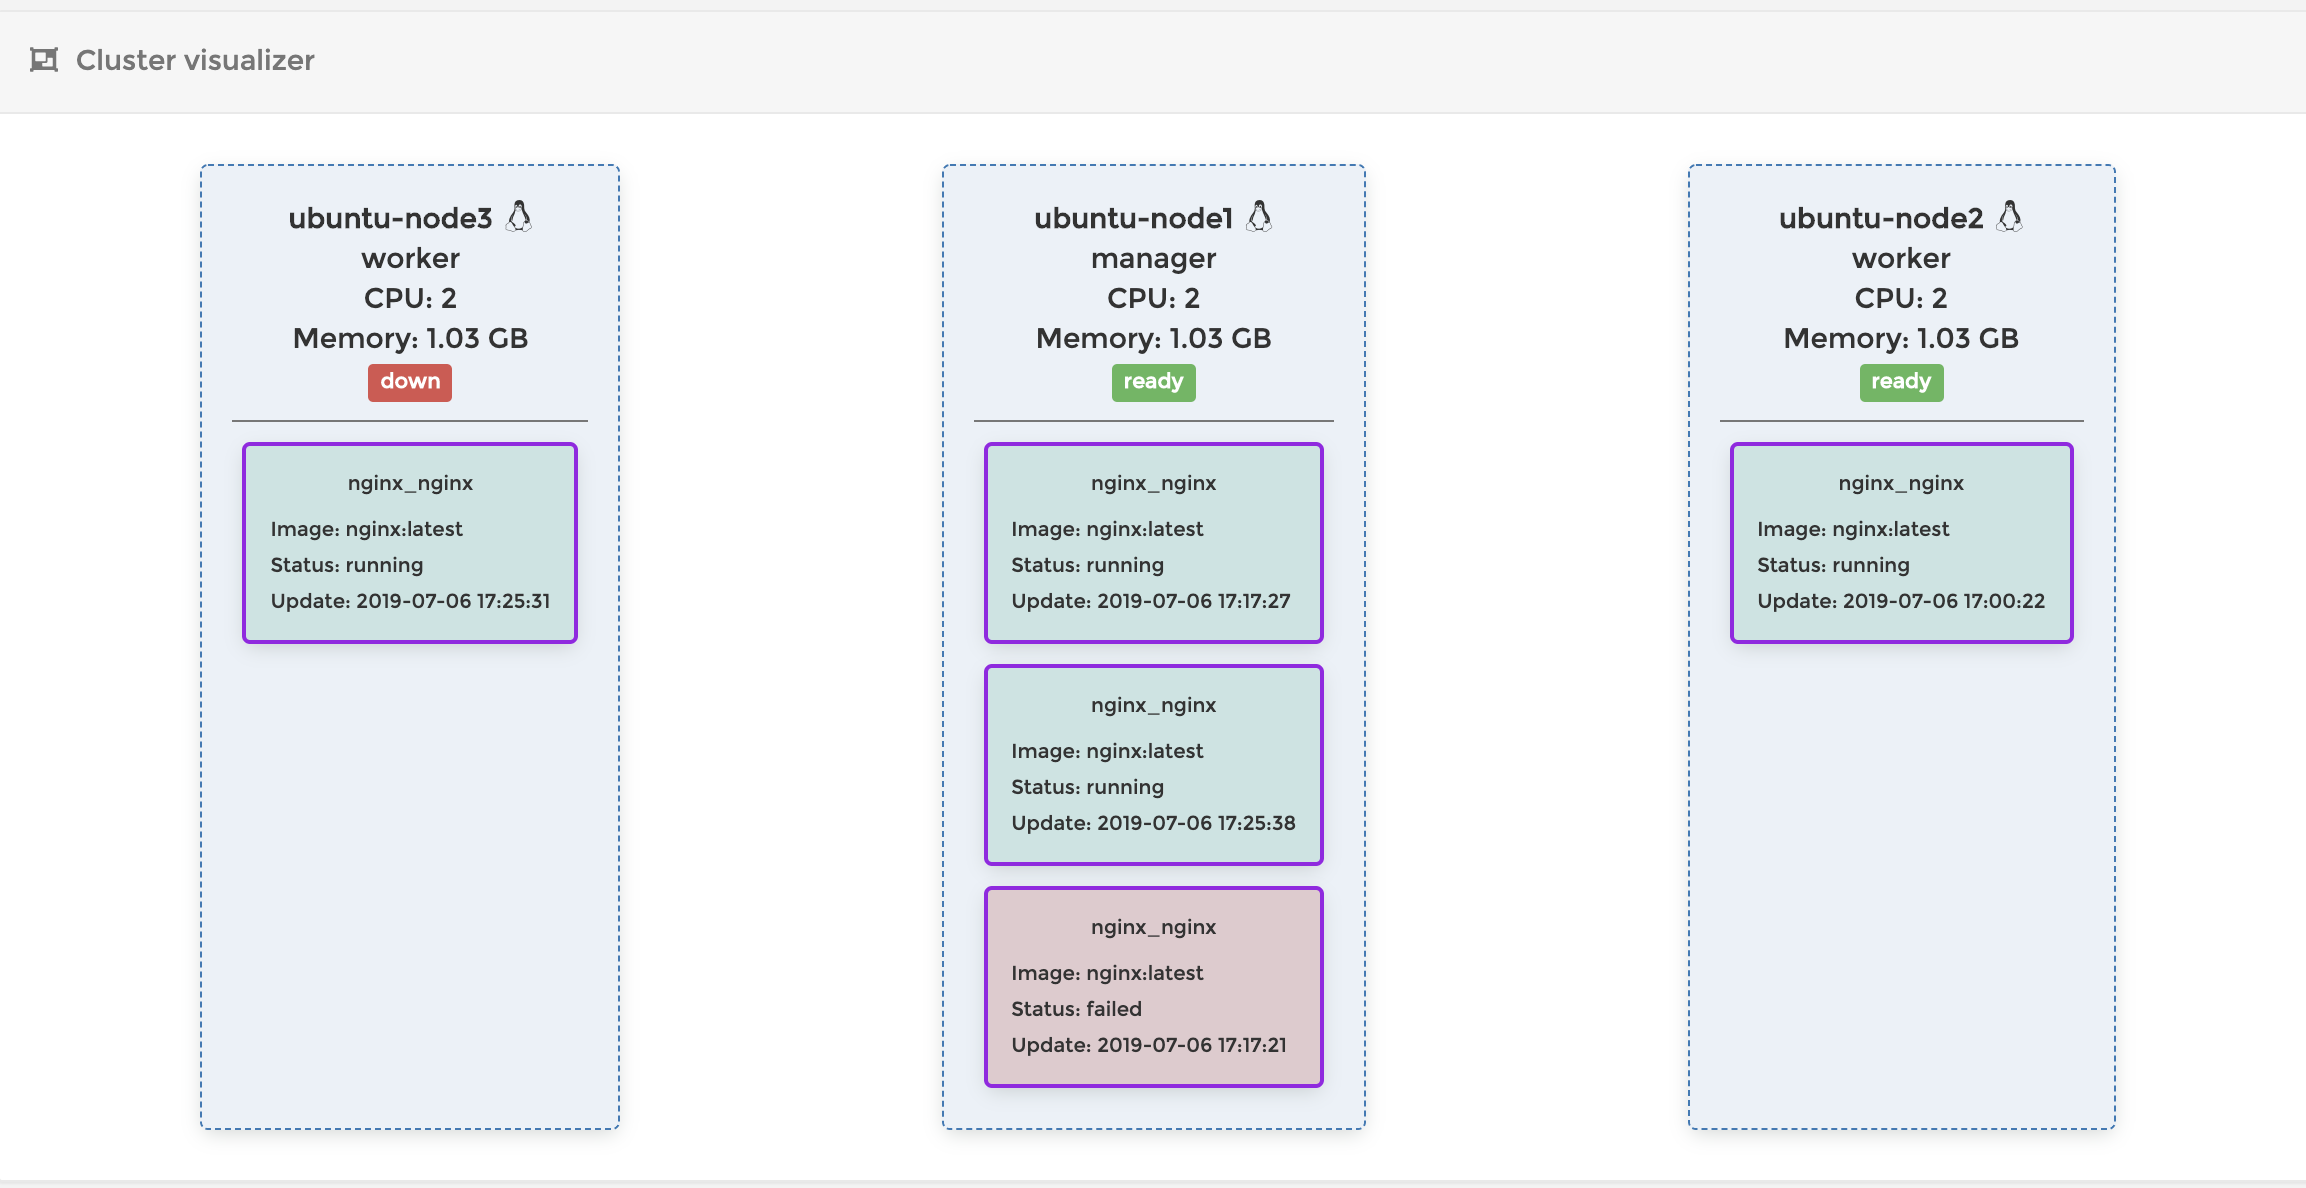Click the manager role label on ubuntu-node1
2306x1188 pixels.
[1153, 258]
